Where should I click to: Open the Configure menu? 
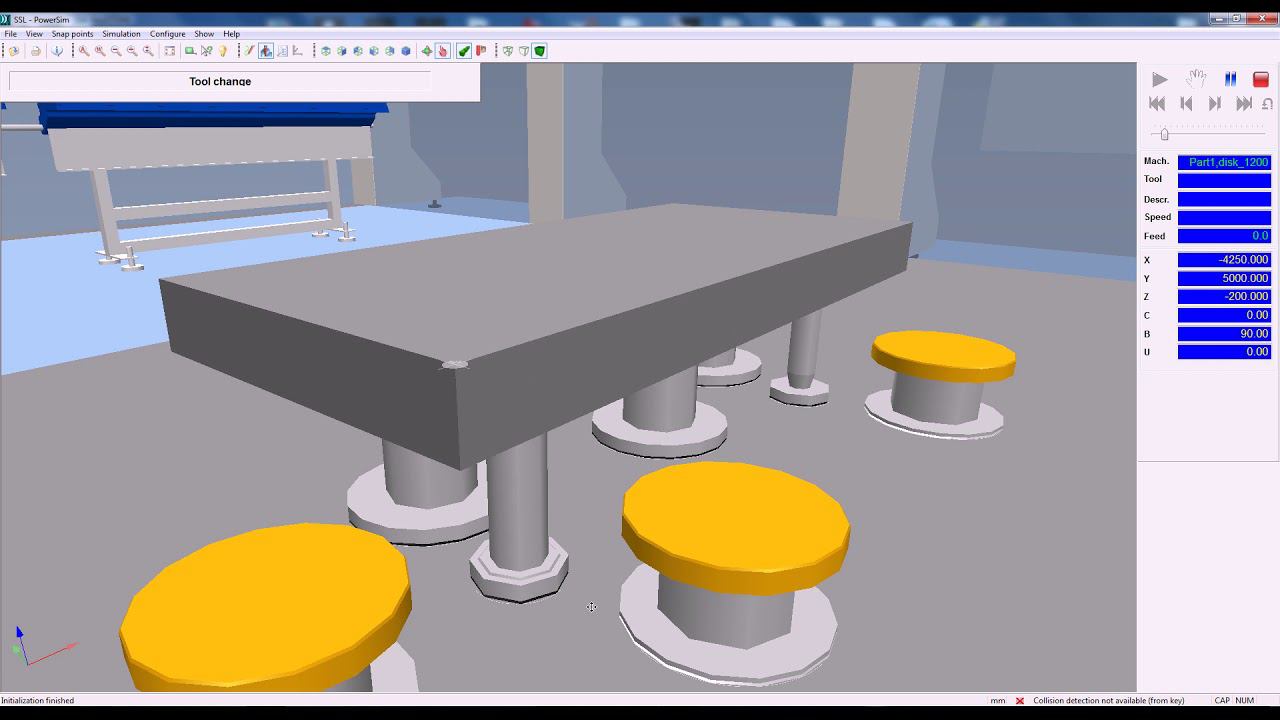168,34
